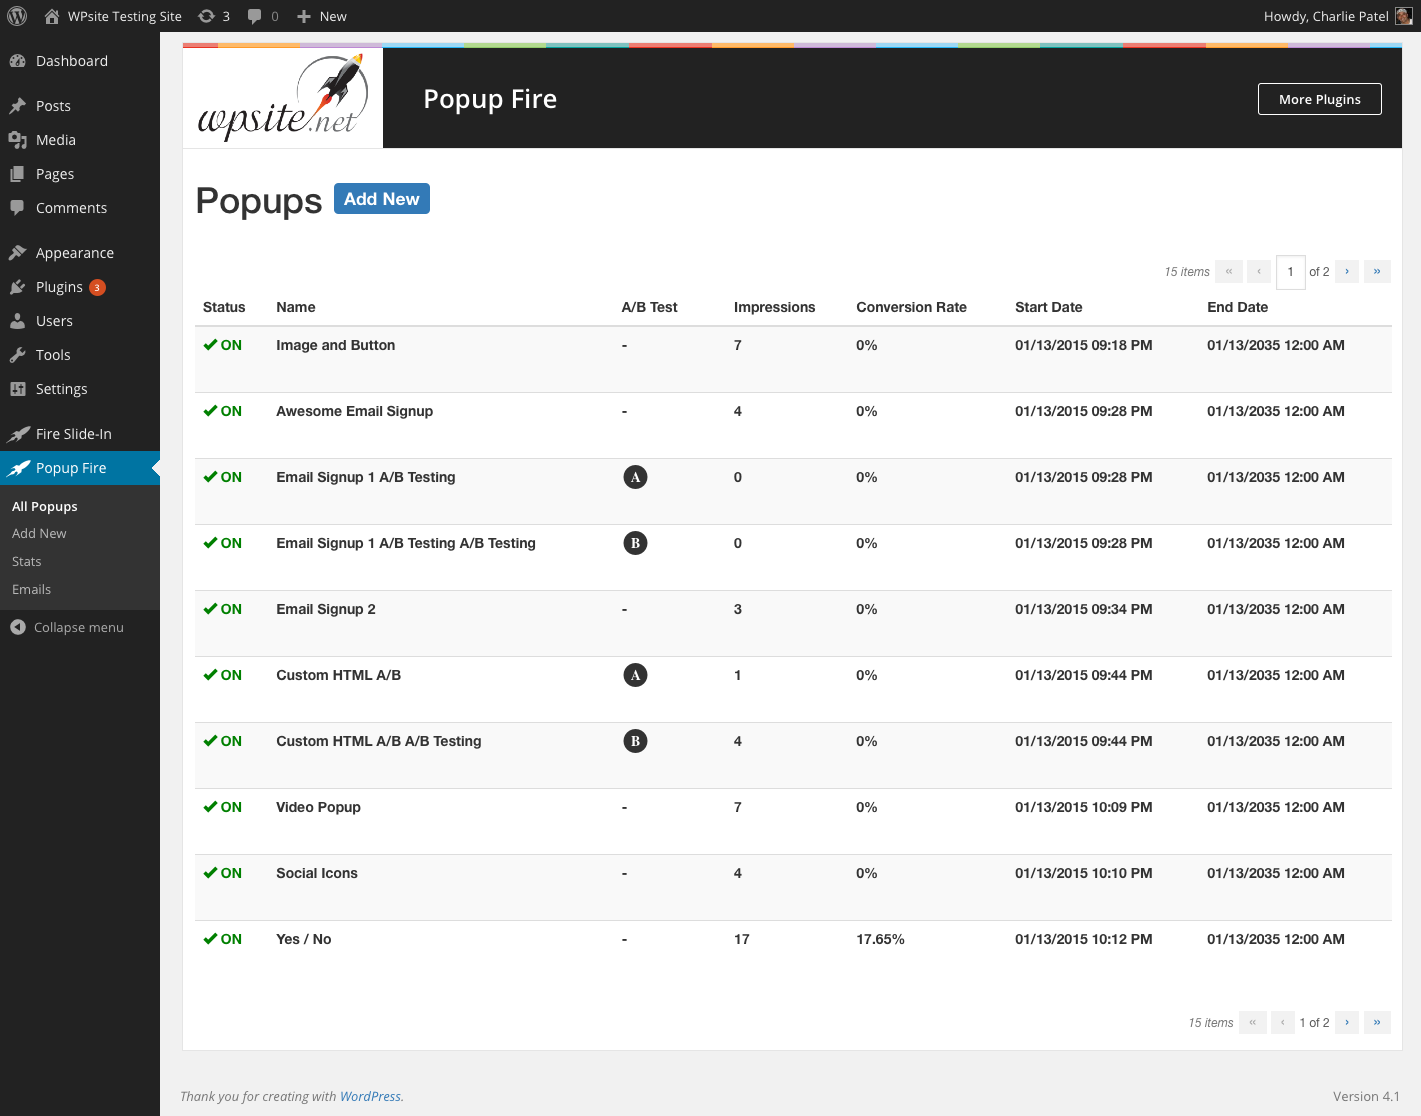Go to next page using top pagination arrow
The width and height of the screenshot is (1421, 1116).
[1347, 271]
